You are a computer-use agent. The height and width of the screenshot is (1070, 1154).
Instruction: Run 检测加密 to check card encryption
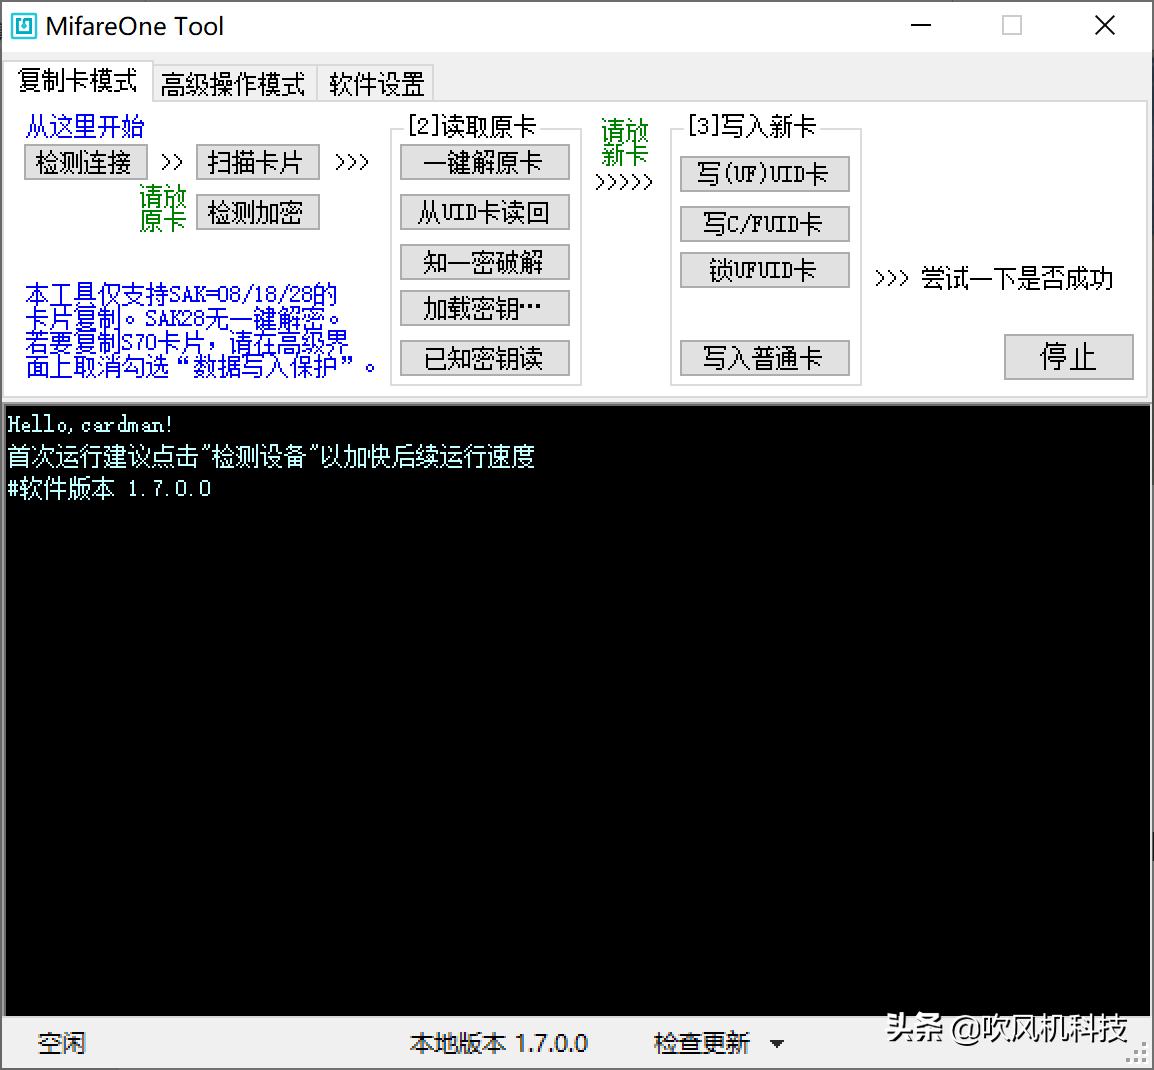tap(257, 211)
